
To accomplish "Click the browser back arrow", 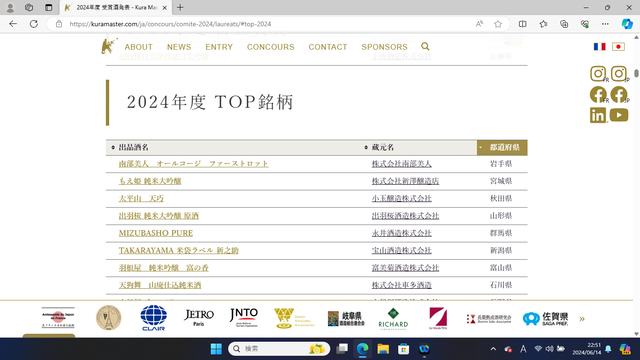I will pos(13,24).
